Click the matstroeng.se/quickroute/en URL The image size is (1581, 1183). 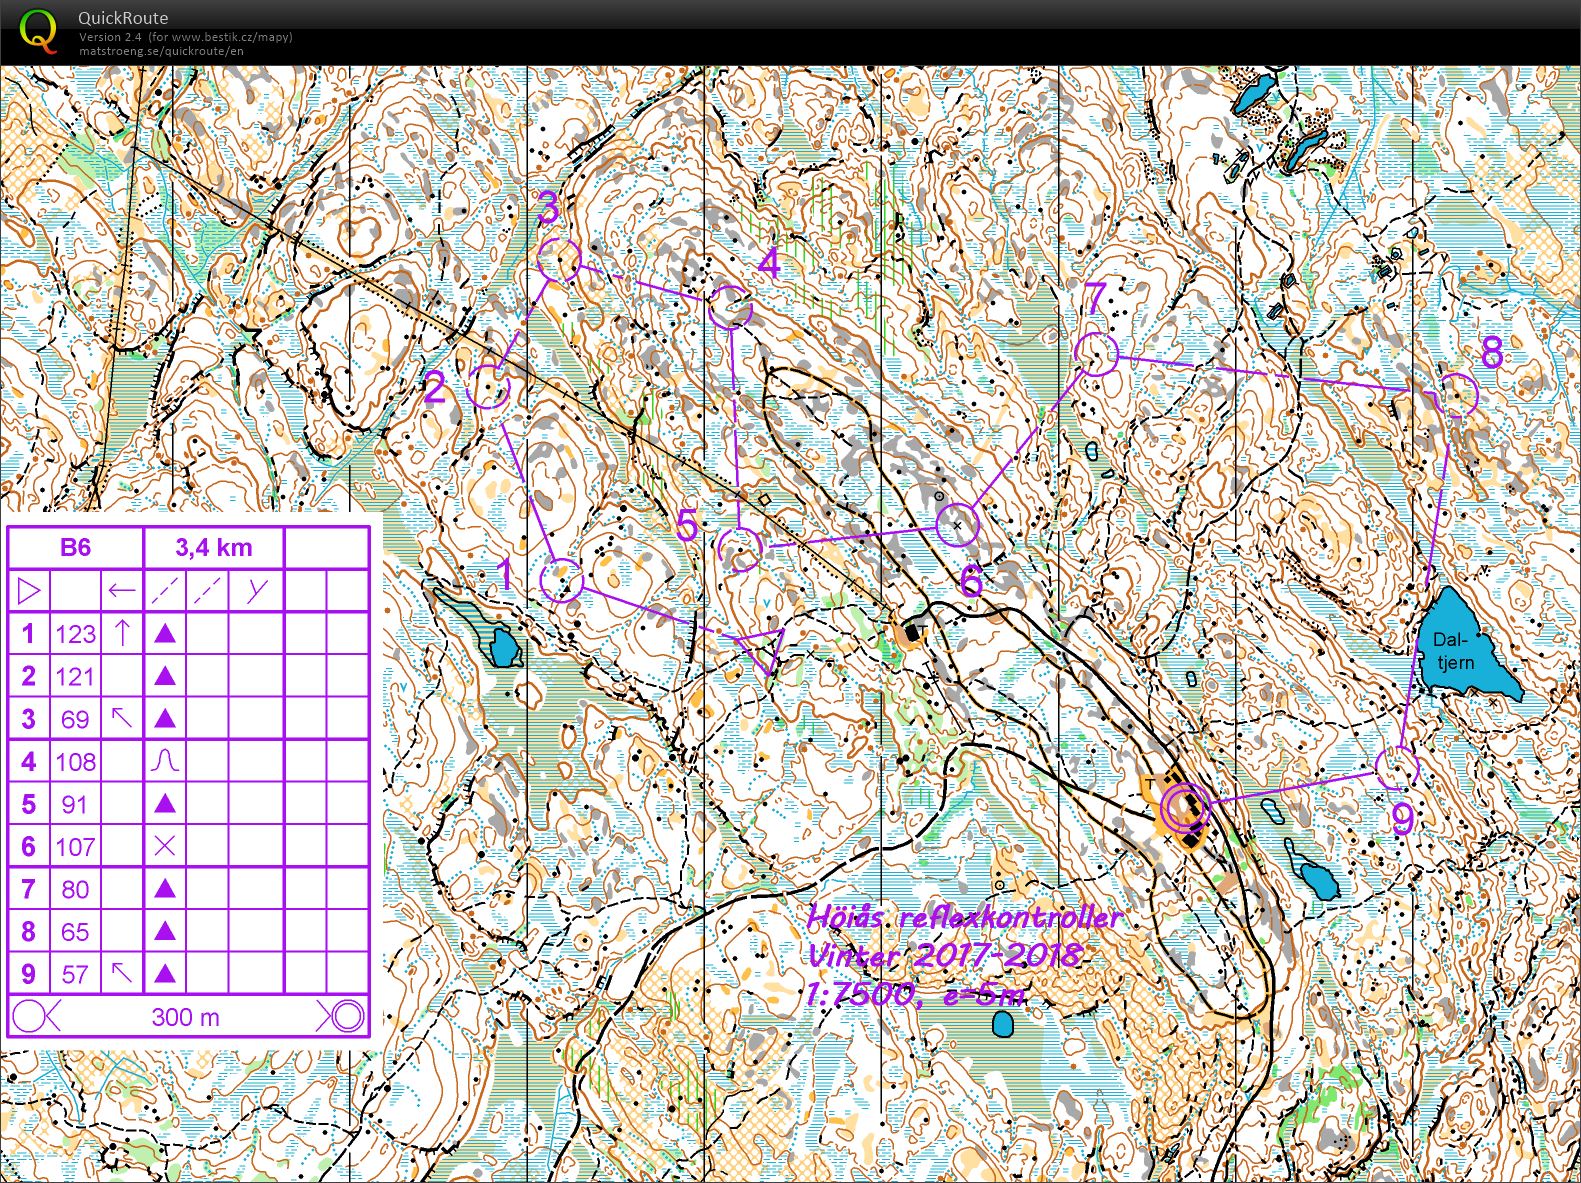tap(161, 50)
